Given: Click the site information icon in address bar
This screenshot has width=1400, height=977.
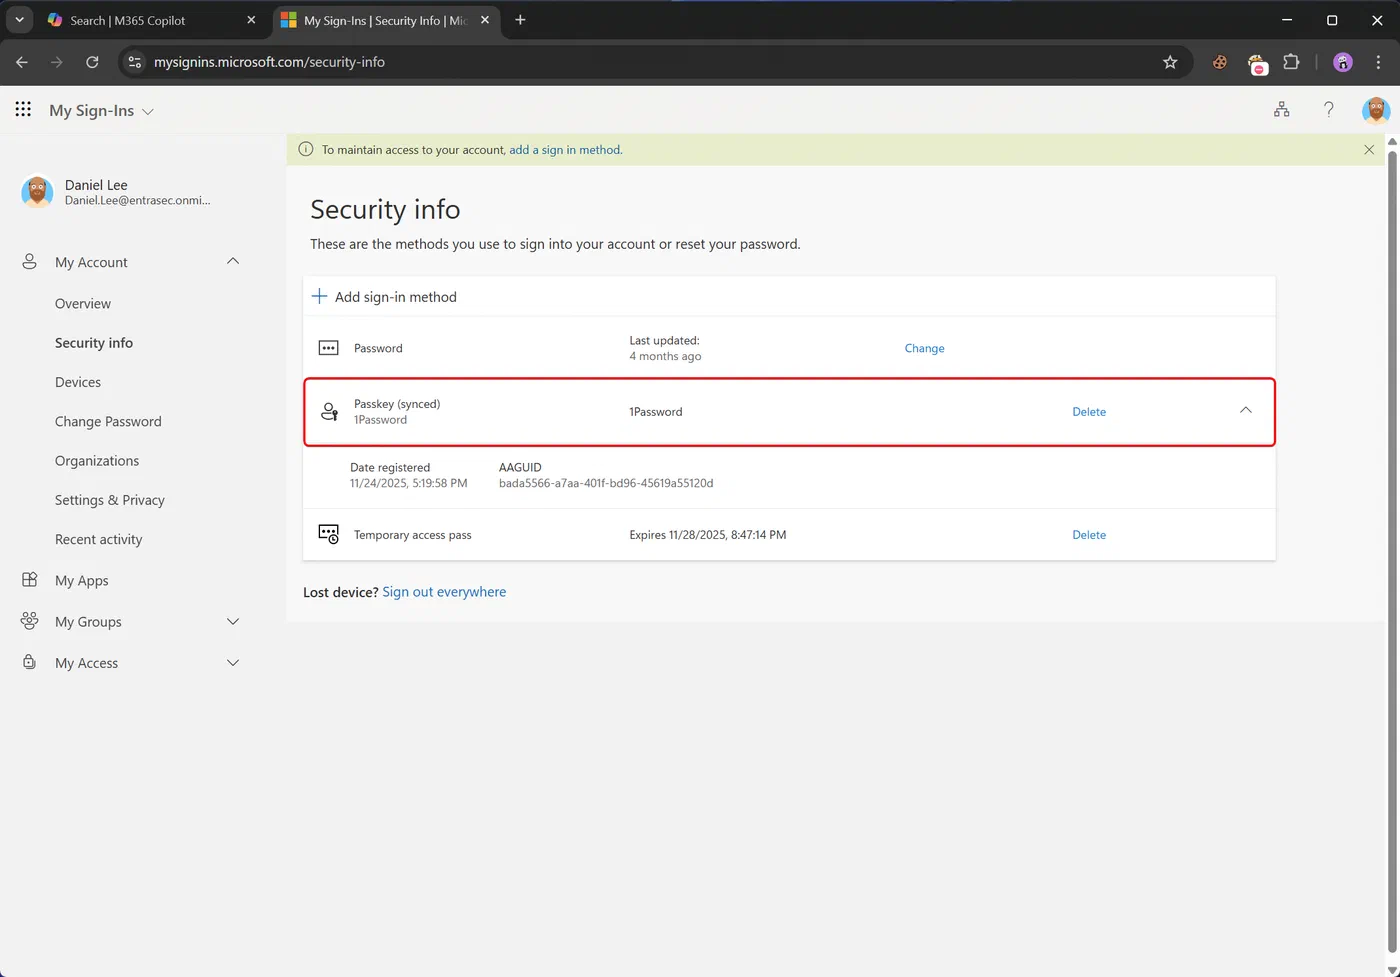Looking at the screenshot, I should [135, 62].
